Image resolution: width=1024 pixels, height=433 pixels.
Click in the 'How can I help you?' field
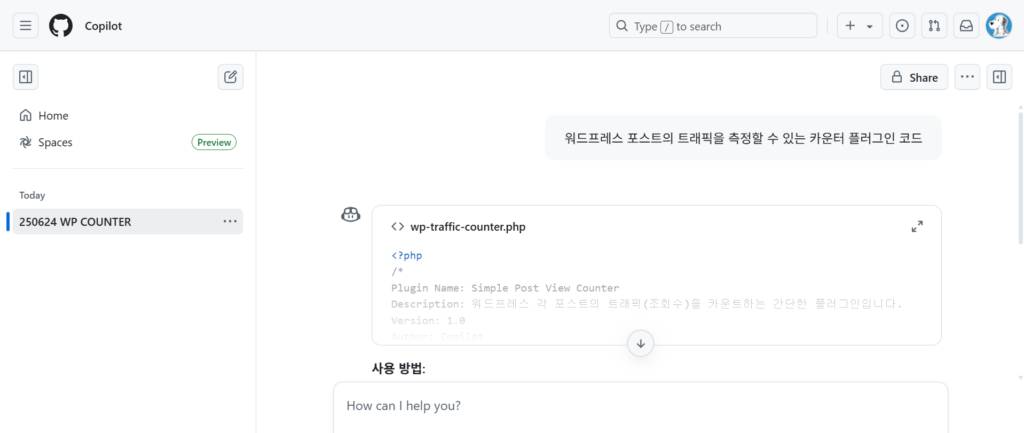tap(641, 406)
